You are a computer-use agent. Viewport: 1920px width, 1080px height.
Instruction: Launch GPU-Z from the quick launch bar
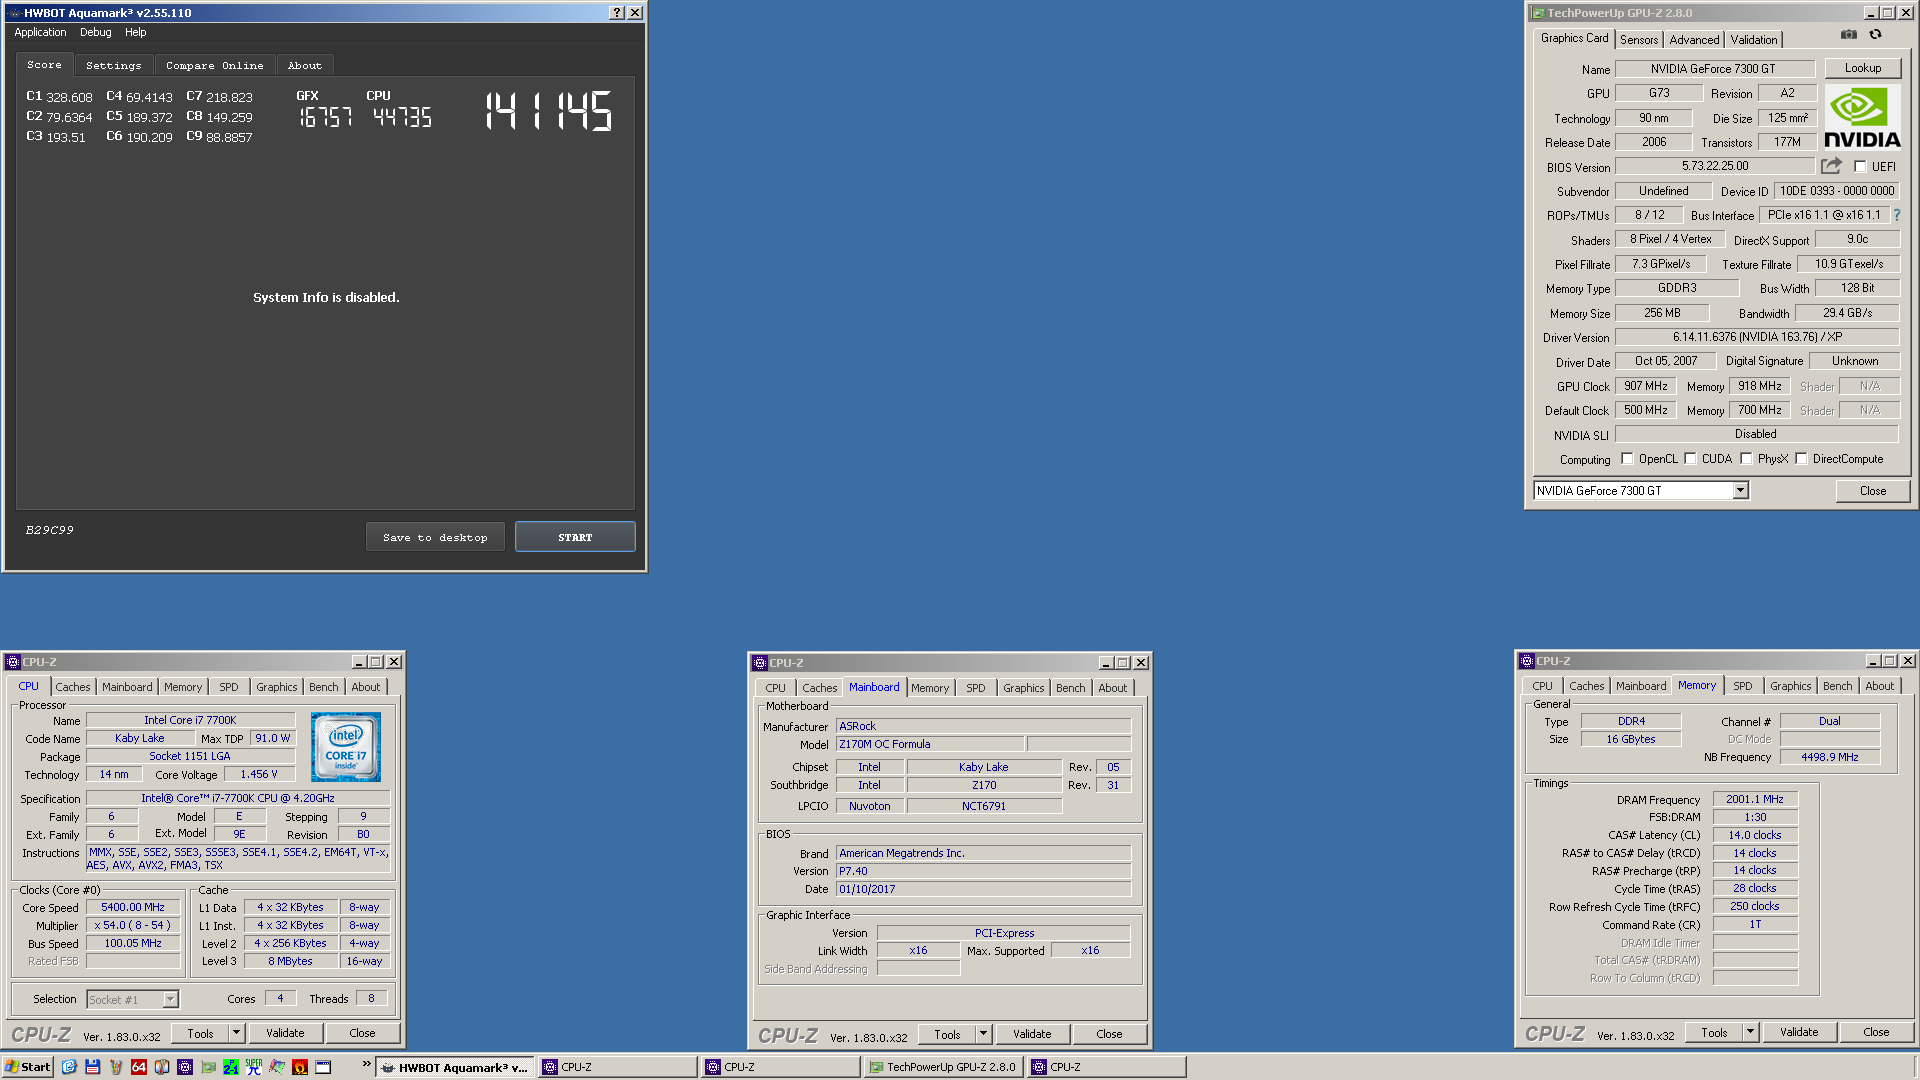tap(207, 1067)
